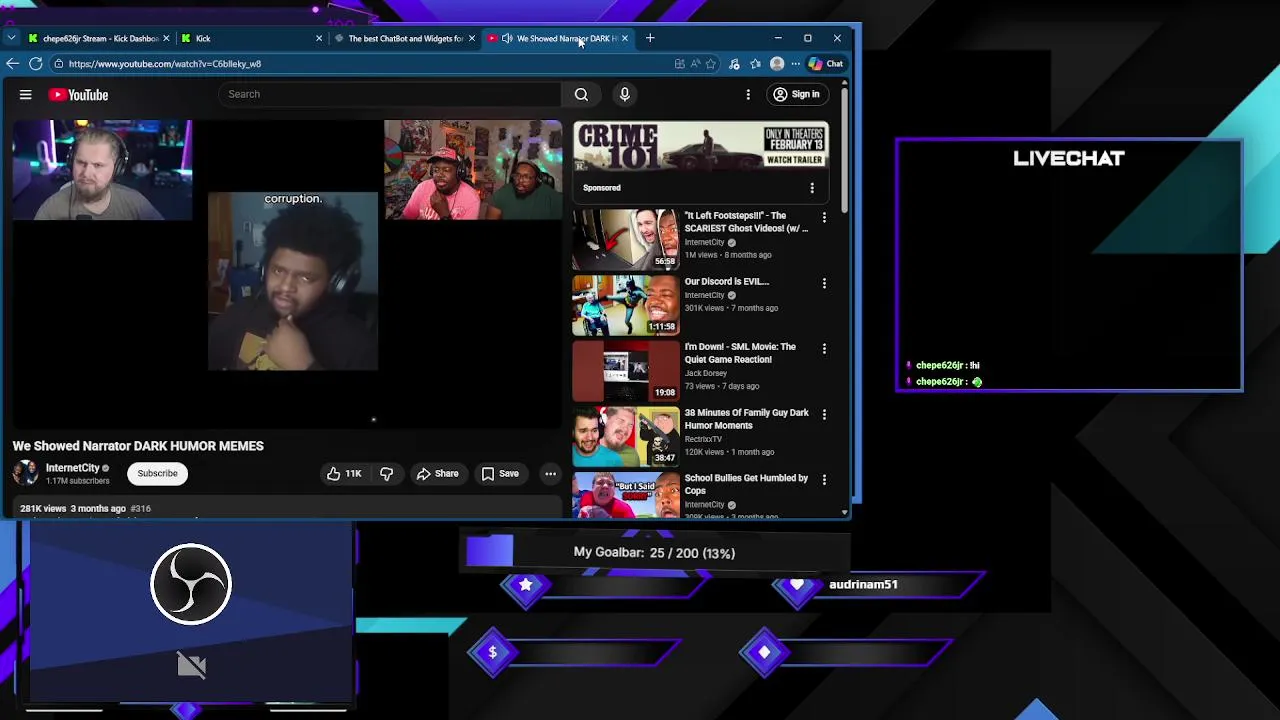Open the tab list dropdown arrow
The height and width of the screenshot is (720, 1280).
click(x=11, y=38)
